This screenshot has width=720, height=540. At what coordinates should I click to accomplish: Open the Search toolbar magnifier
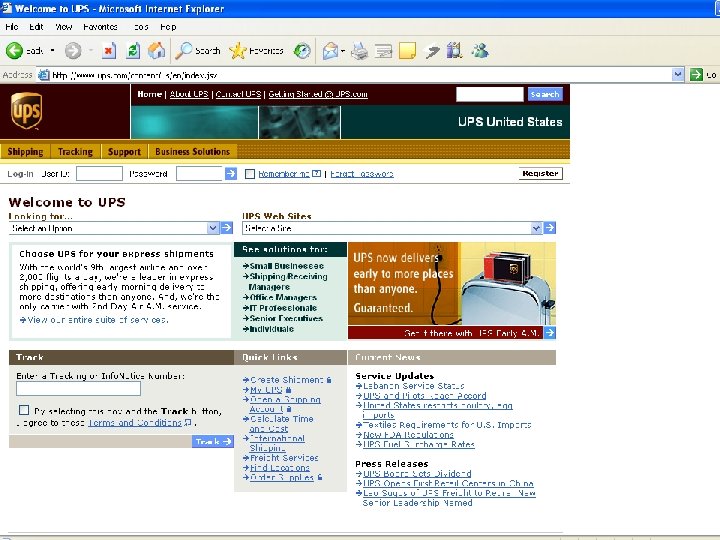184,51
